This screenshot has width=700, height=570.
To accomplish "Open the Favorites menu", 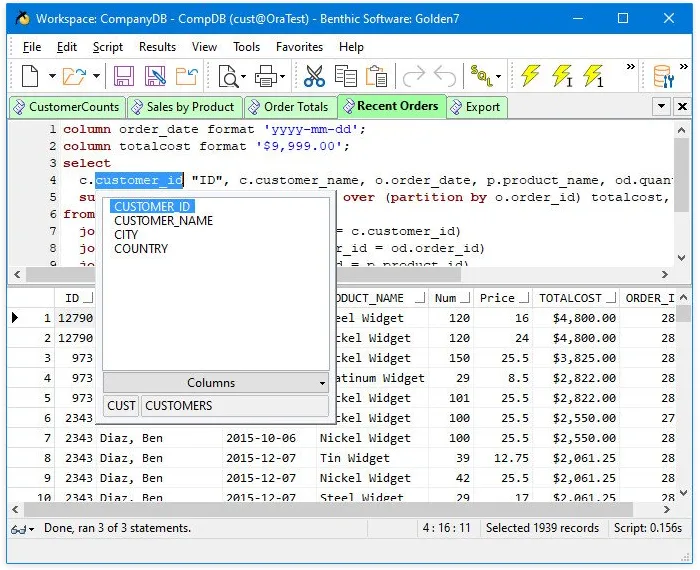I will 299,47.
